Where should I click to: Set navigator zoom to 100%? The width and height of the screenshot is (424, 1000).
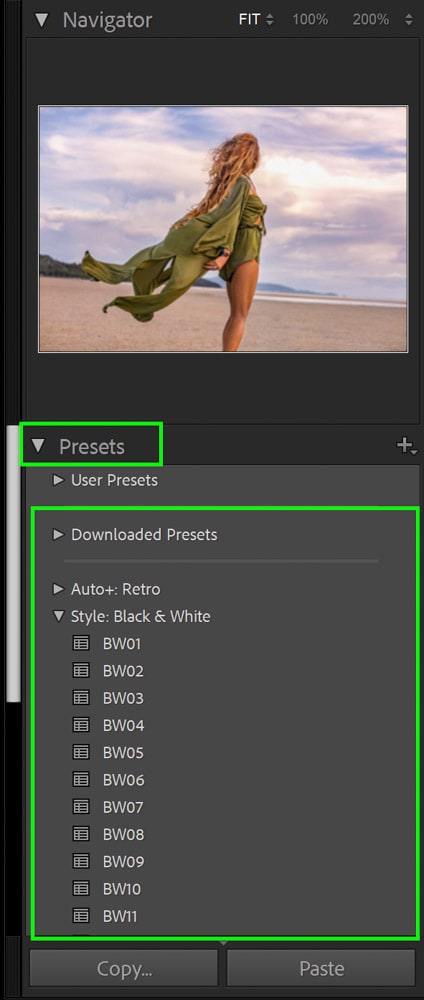pos(310,20)
